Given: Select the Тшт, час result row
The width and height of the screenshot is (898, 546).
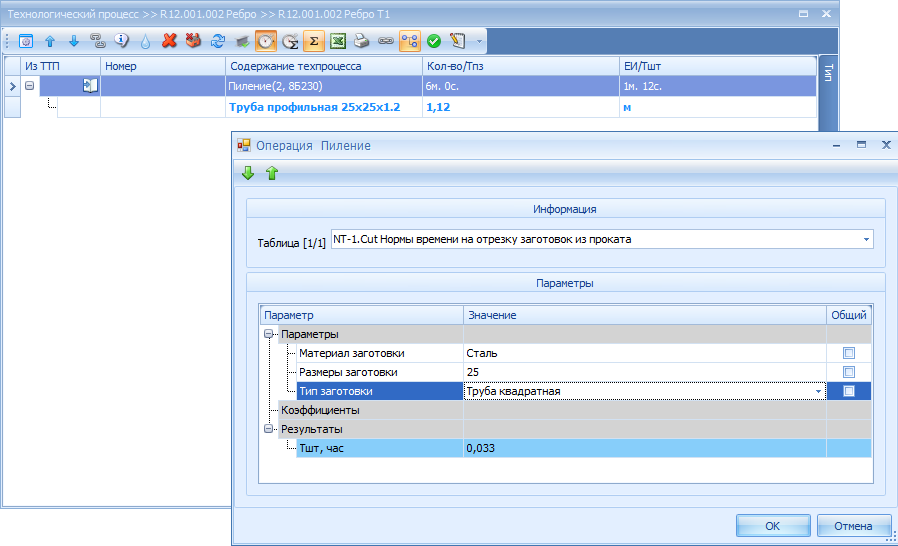Looking at the screenshot, I should click(x=380, y=448).
